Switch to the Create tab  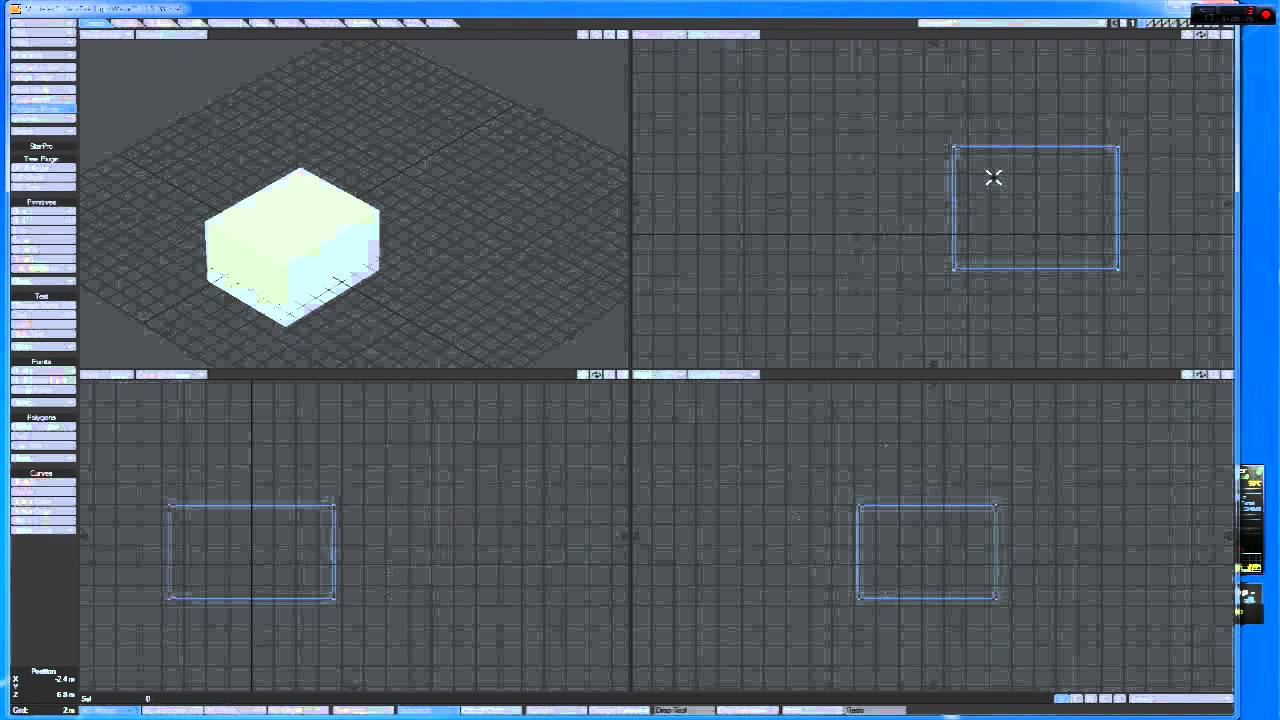click(x=95, y=23)
